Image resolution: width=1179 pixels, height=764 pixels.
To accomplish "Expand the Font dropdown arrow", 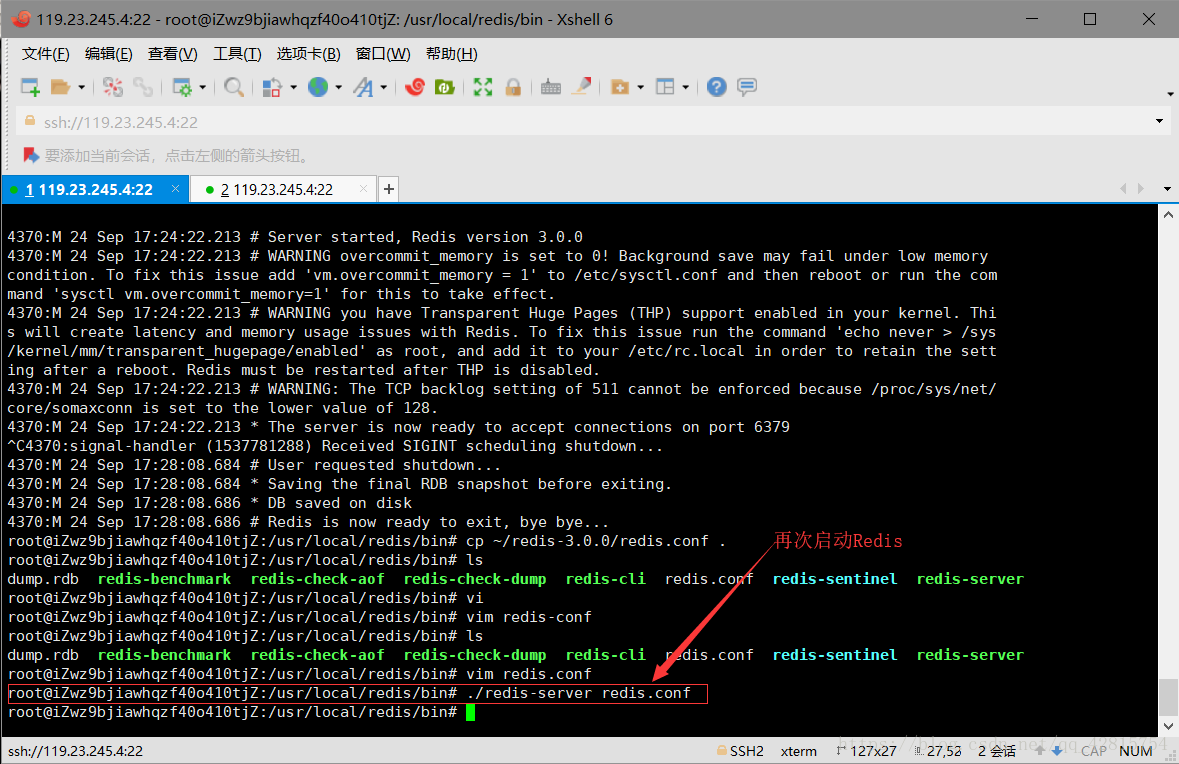I will (383, 88).
